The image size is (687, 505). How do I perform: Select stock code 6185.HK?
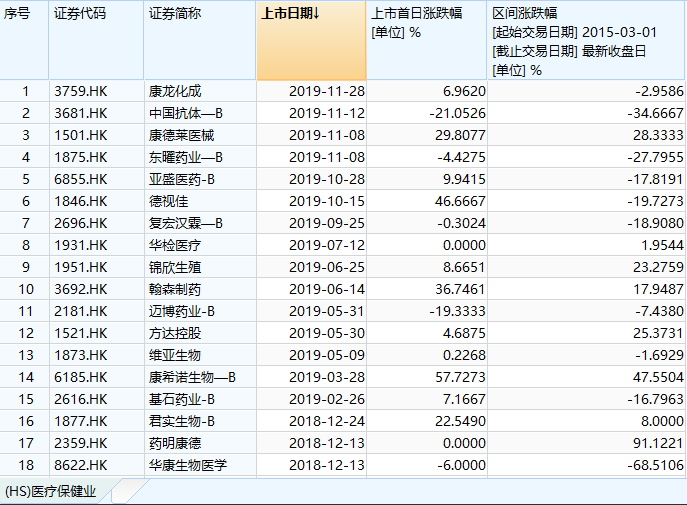(81, 377)
